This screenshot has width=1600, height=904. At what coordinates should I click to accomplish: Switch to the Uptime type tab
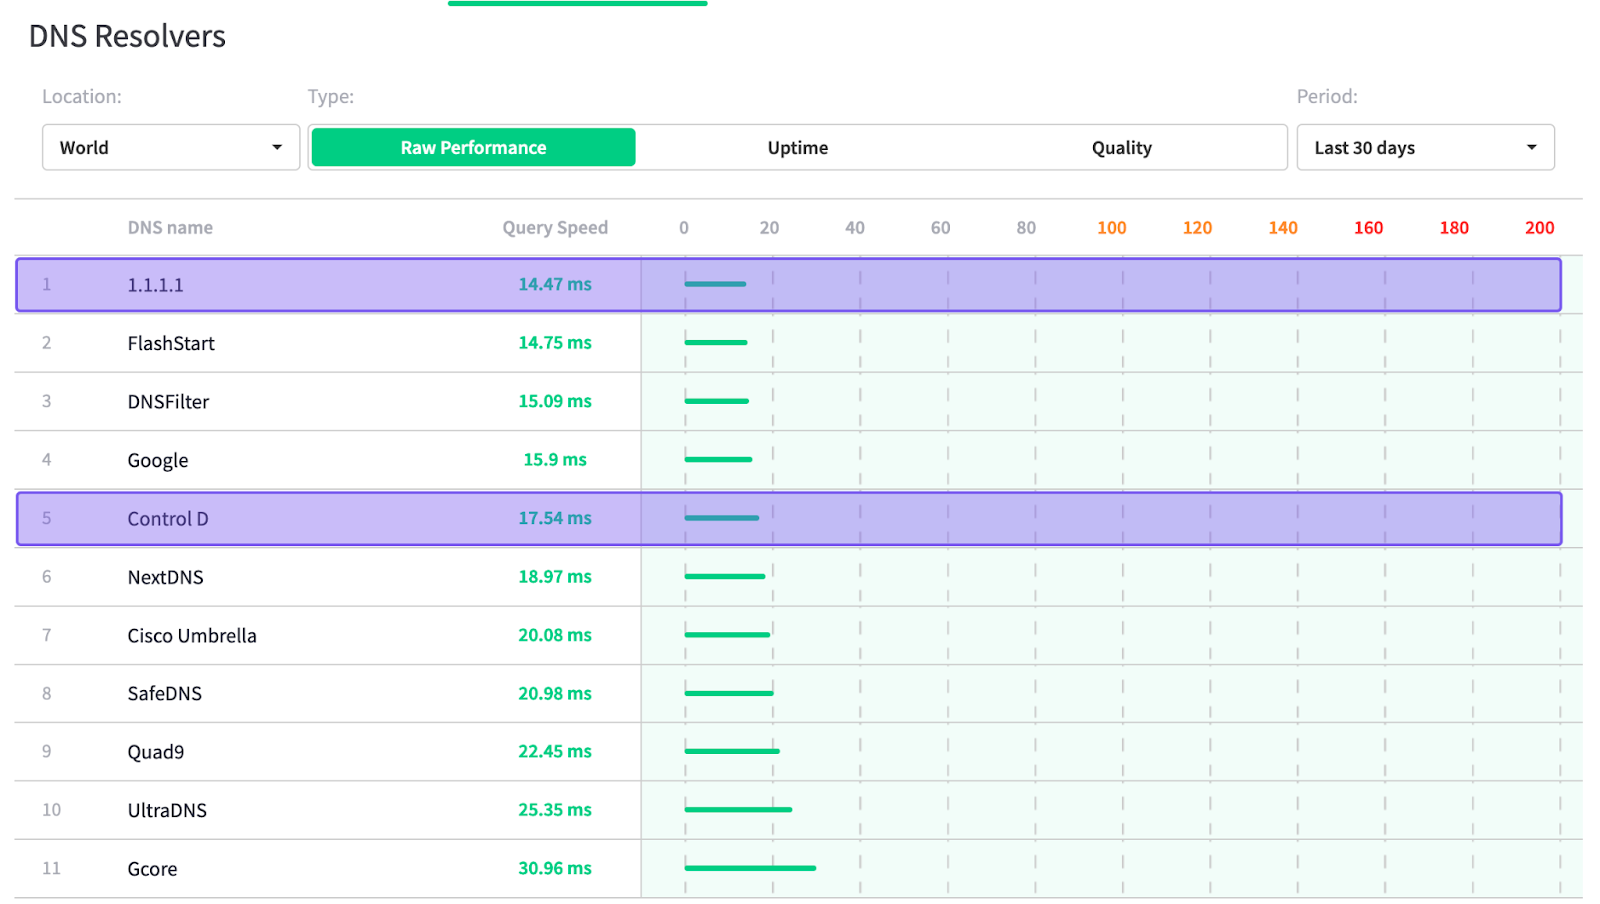(797, 147)
